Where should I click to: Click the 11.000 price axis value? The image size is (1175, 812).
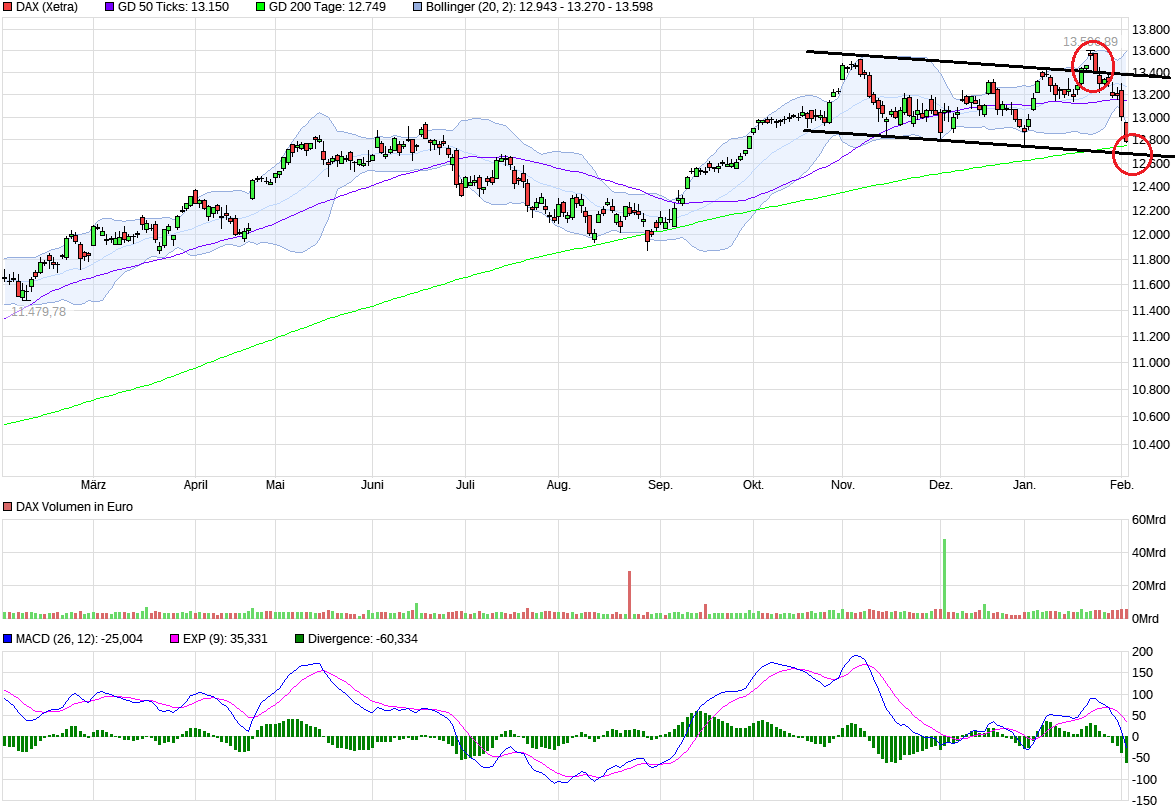1150,363
